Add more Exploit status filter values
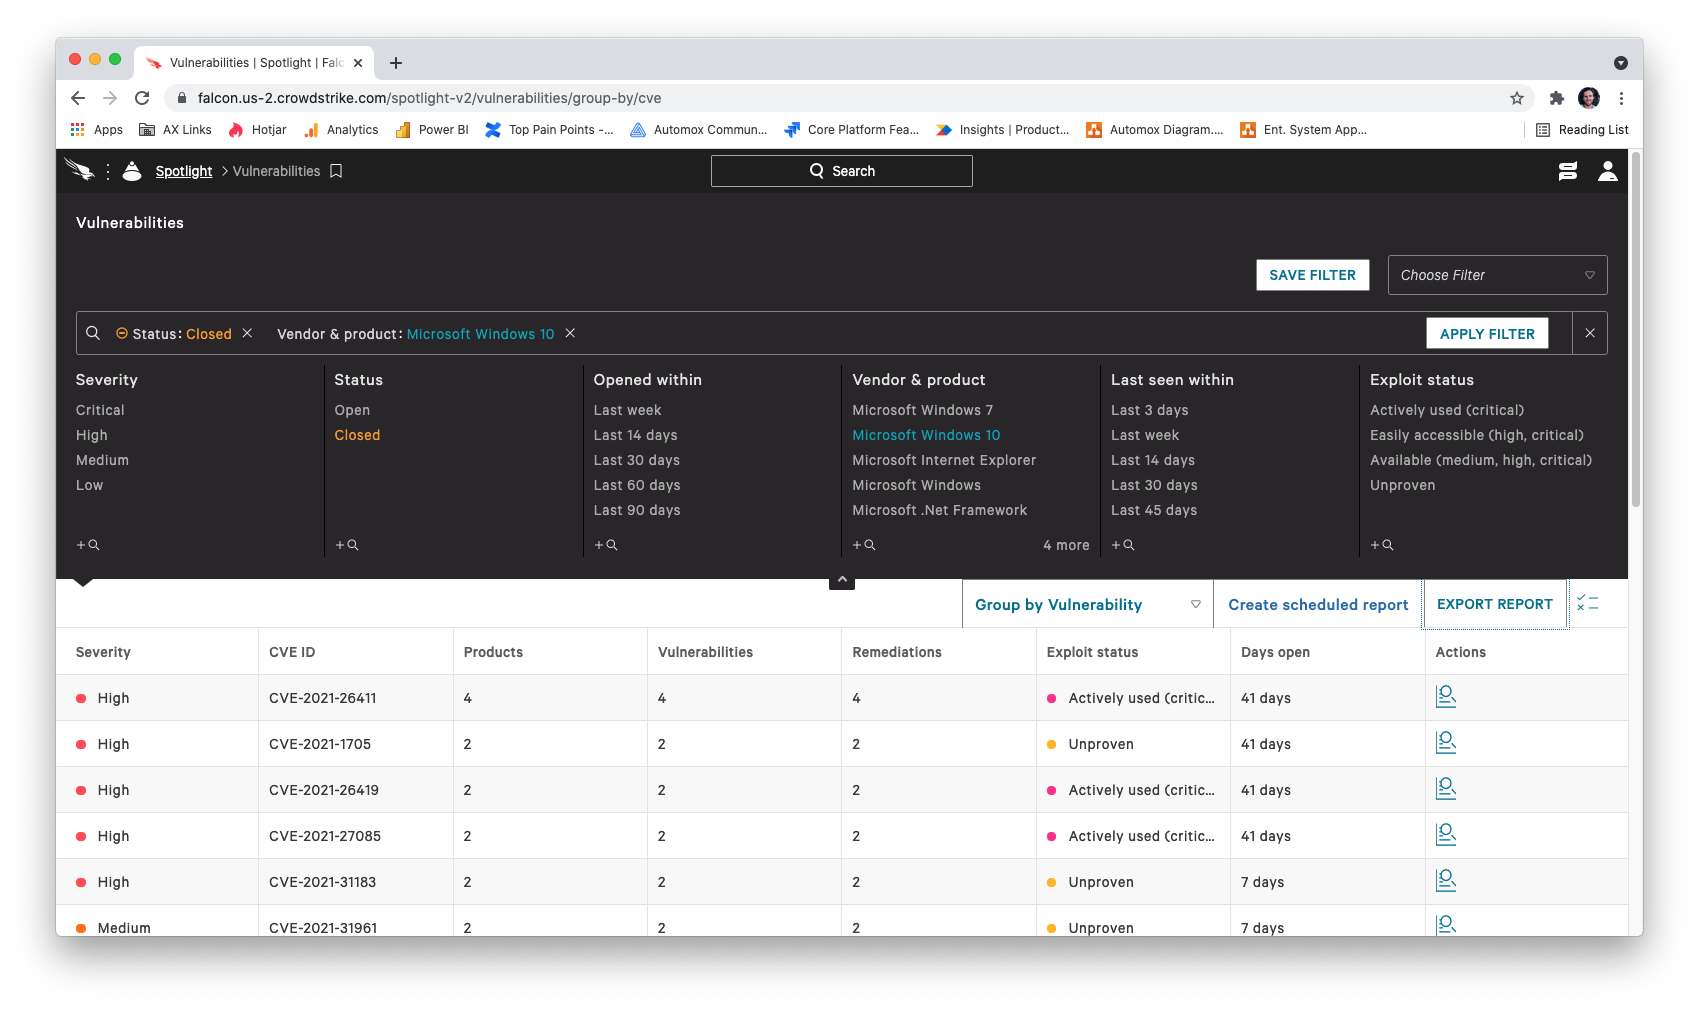Screen dimensions: 1699x1010 pyautogui.click(x=1382, y=545)
